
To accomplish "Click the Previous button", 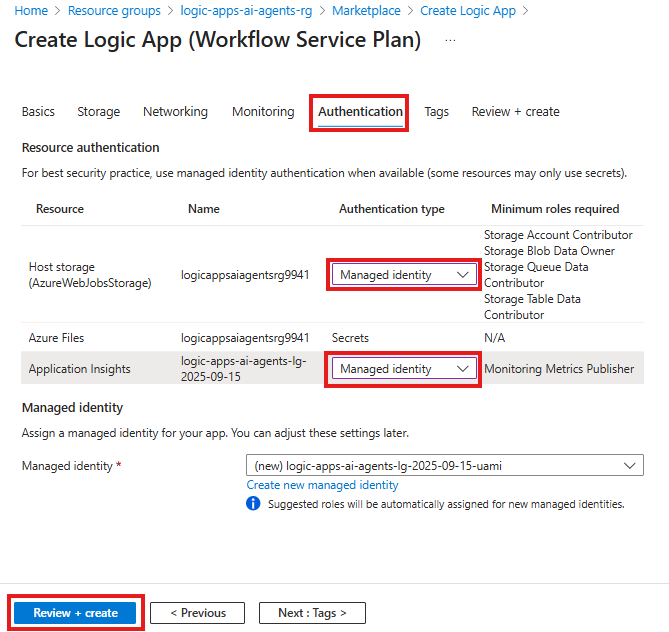I will pyautogui.click(x=198, y=613).
